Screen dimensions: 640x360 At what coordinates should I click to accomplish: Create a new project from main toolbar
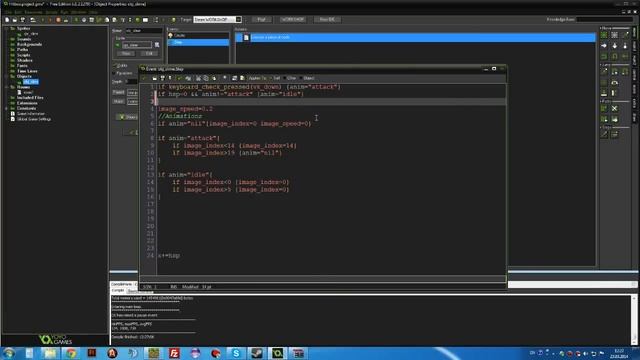click(7, 20)
